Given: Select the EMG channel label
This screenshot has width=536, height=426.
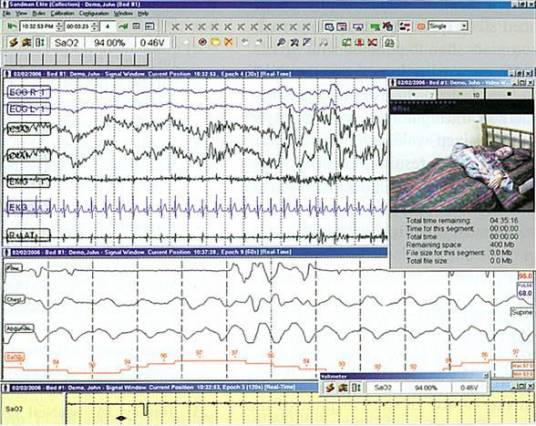Looking at the screenshot, I should 29,181.
